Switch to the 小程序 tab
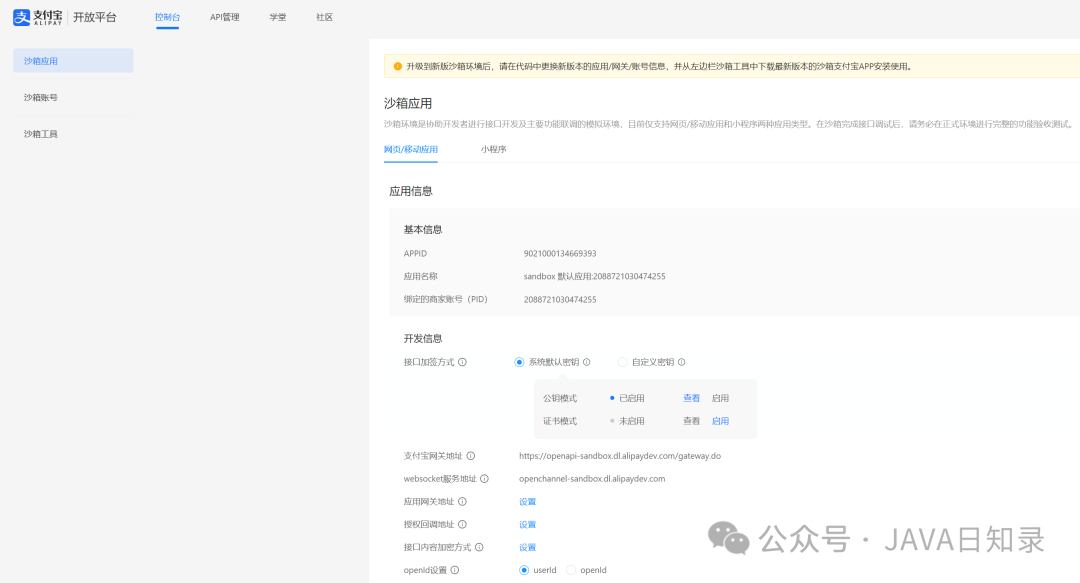Viewport: 1080px width, 583px height. pyautogui.click(x=494, y=149)
